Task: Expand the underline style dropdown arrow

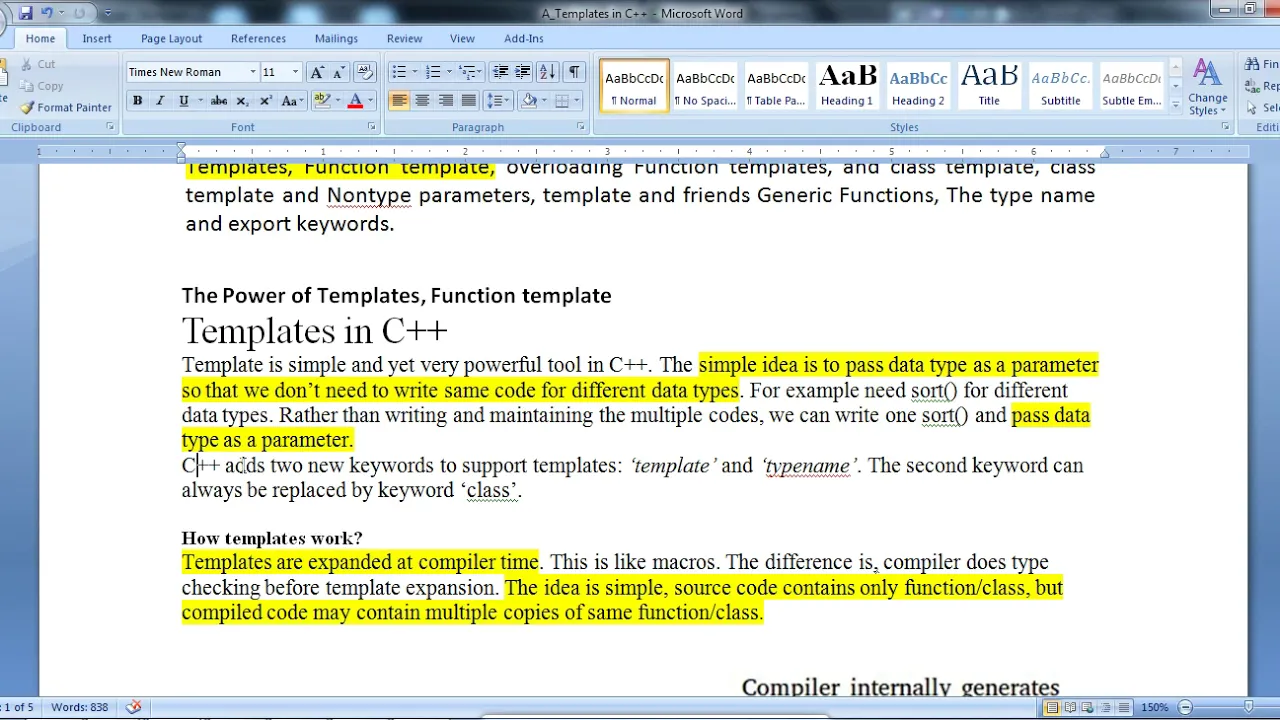Action: 200,101
